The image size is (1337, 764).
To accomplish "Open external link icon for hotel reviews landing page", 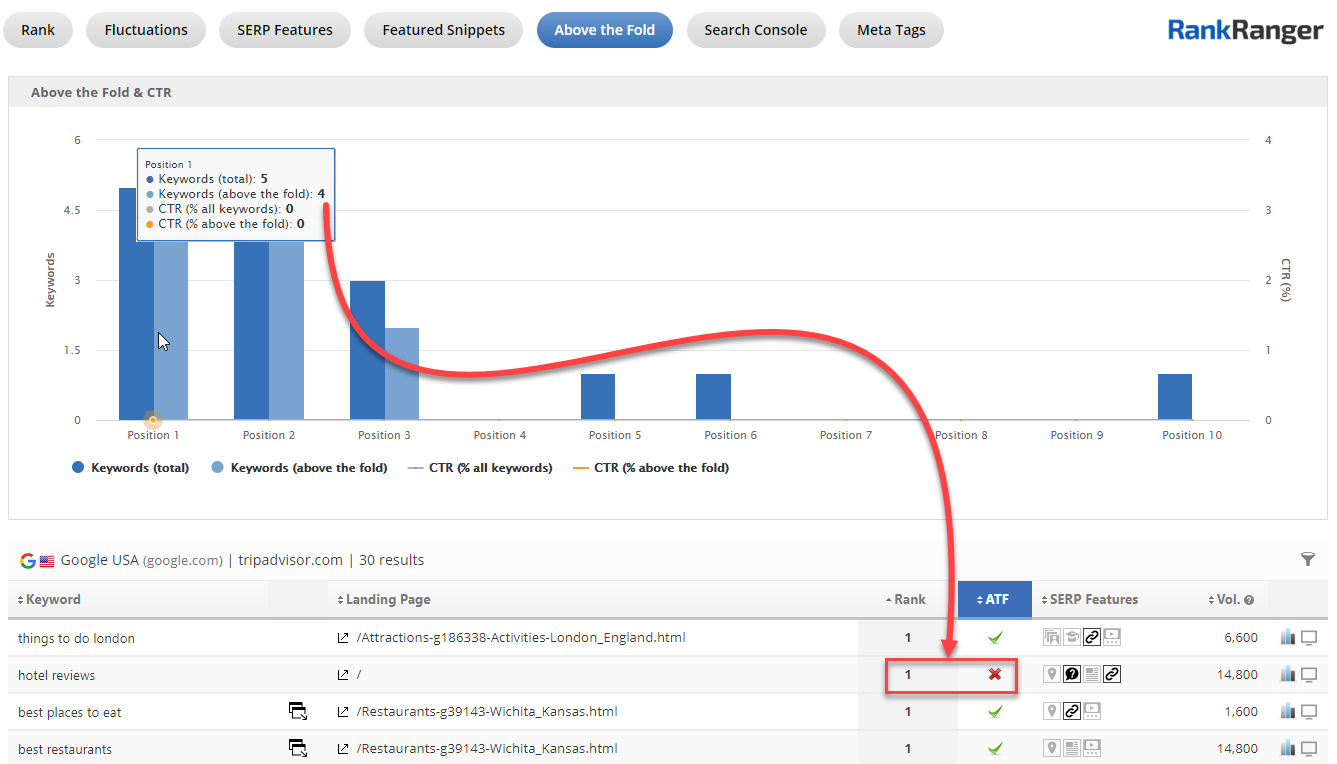I will pos(343,675).
